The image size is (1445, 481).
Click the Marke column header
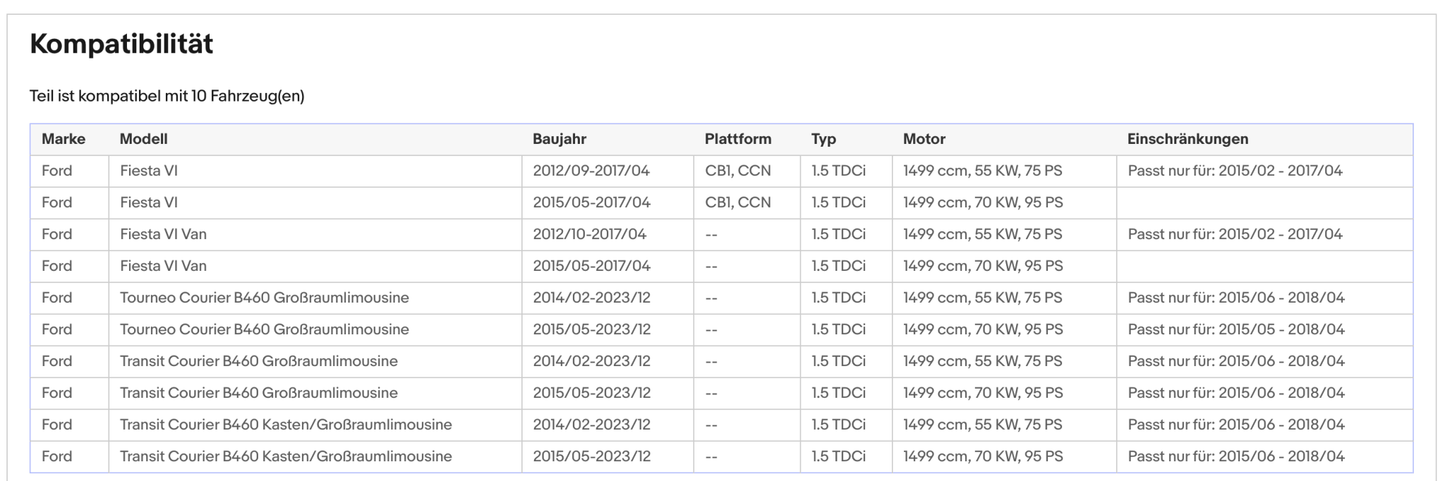(x=63, y=139)
